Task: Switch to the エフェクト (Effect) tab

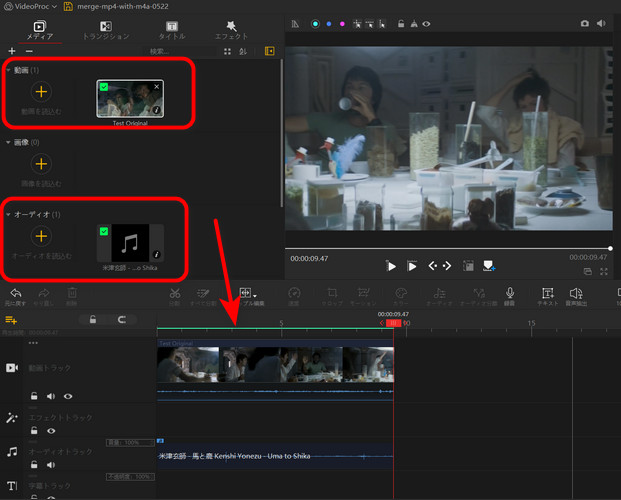Action: coord(231,31)
